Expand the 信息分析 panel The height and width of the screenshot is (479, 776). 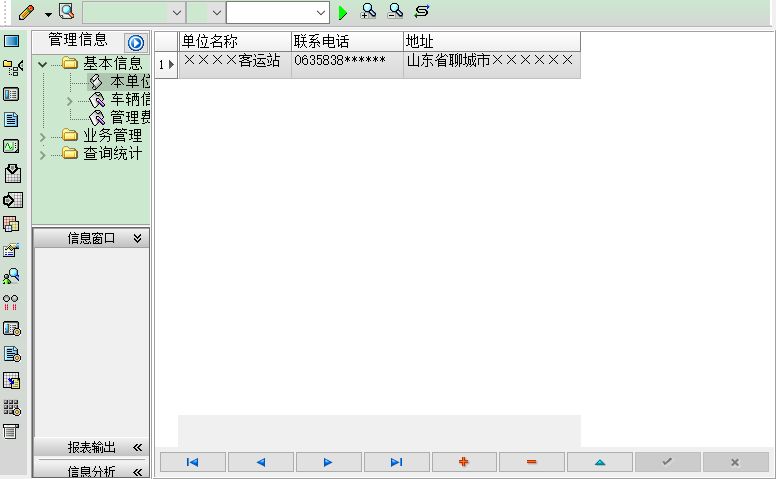(138, 472)
